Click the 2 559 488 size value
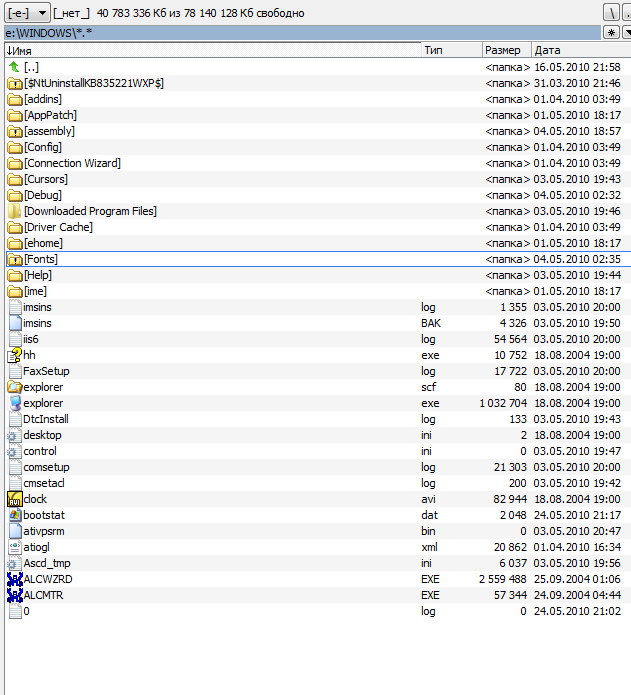 [502, 579]
